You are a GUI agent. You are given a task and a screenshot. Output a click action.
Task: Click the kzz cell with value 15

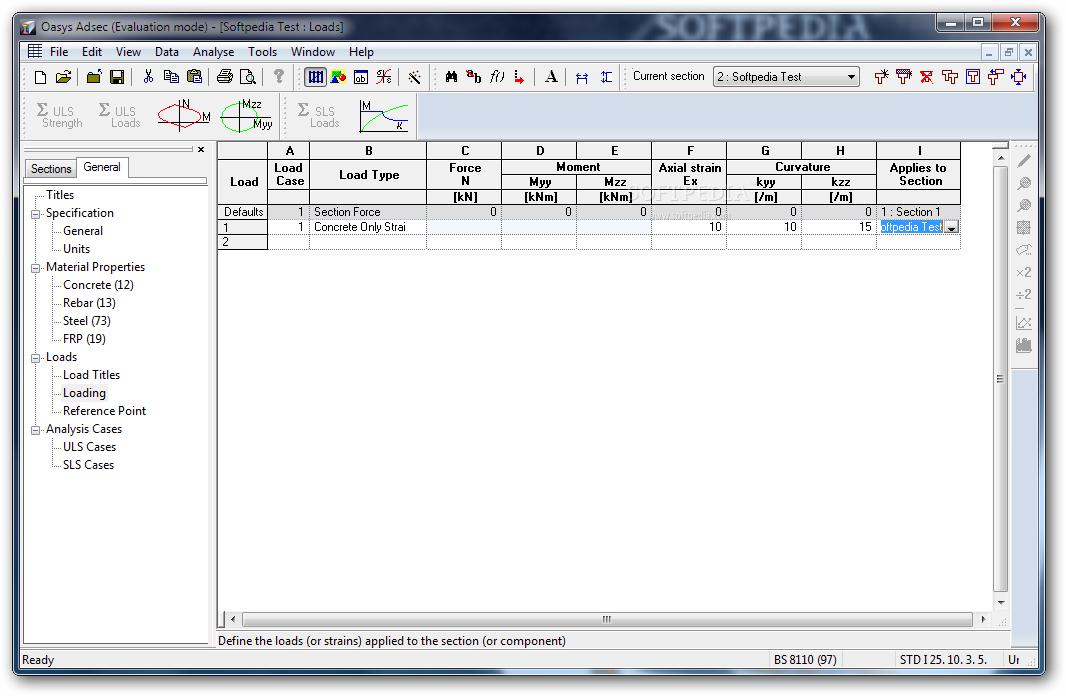[x=839, y=227]
